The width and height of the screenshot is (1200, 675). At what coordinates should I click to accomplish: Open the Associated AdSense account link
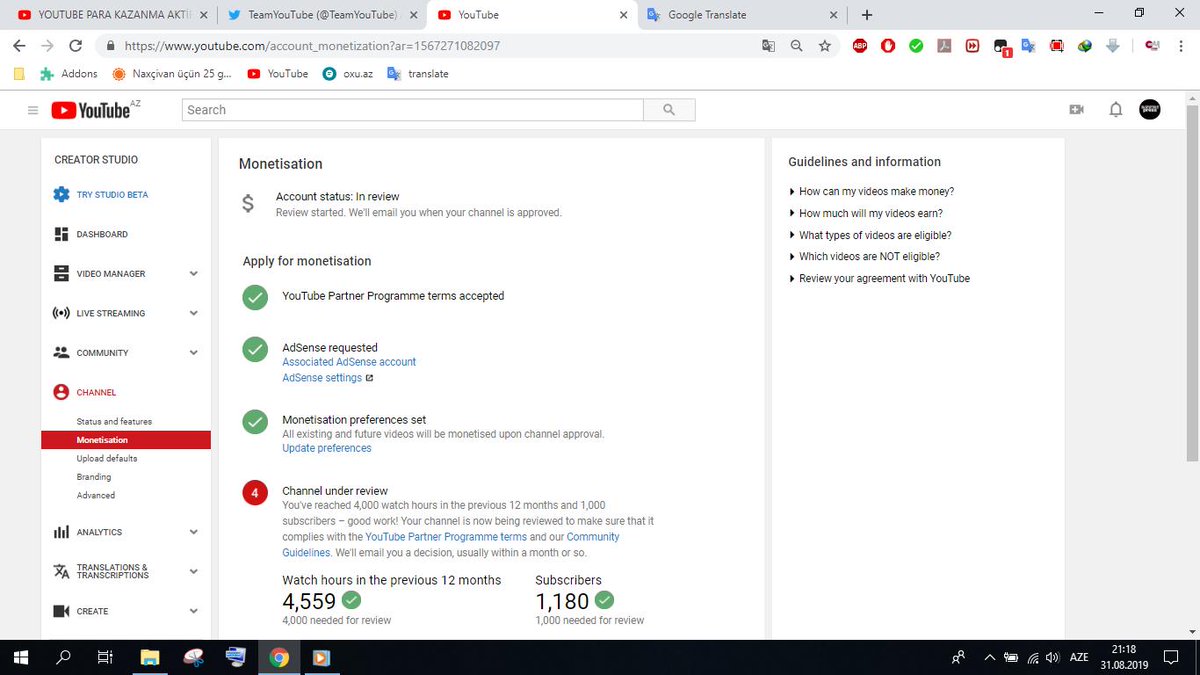click(x=349, y=362)
